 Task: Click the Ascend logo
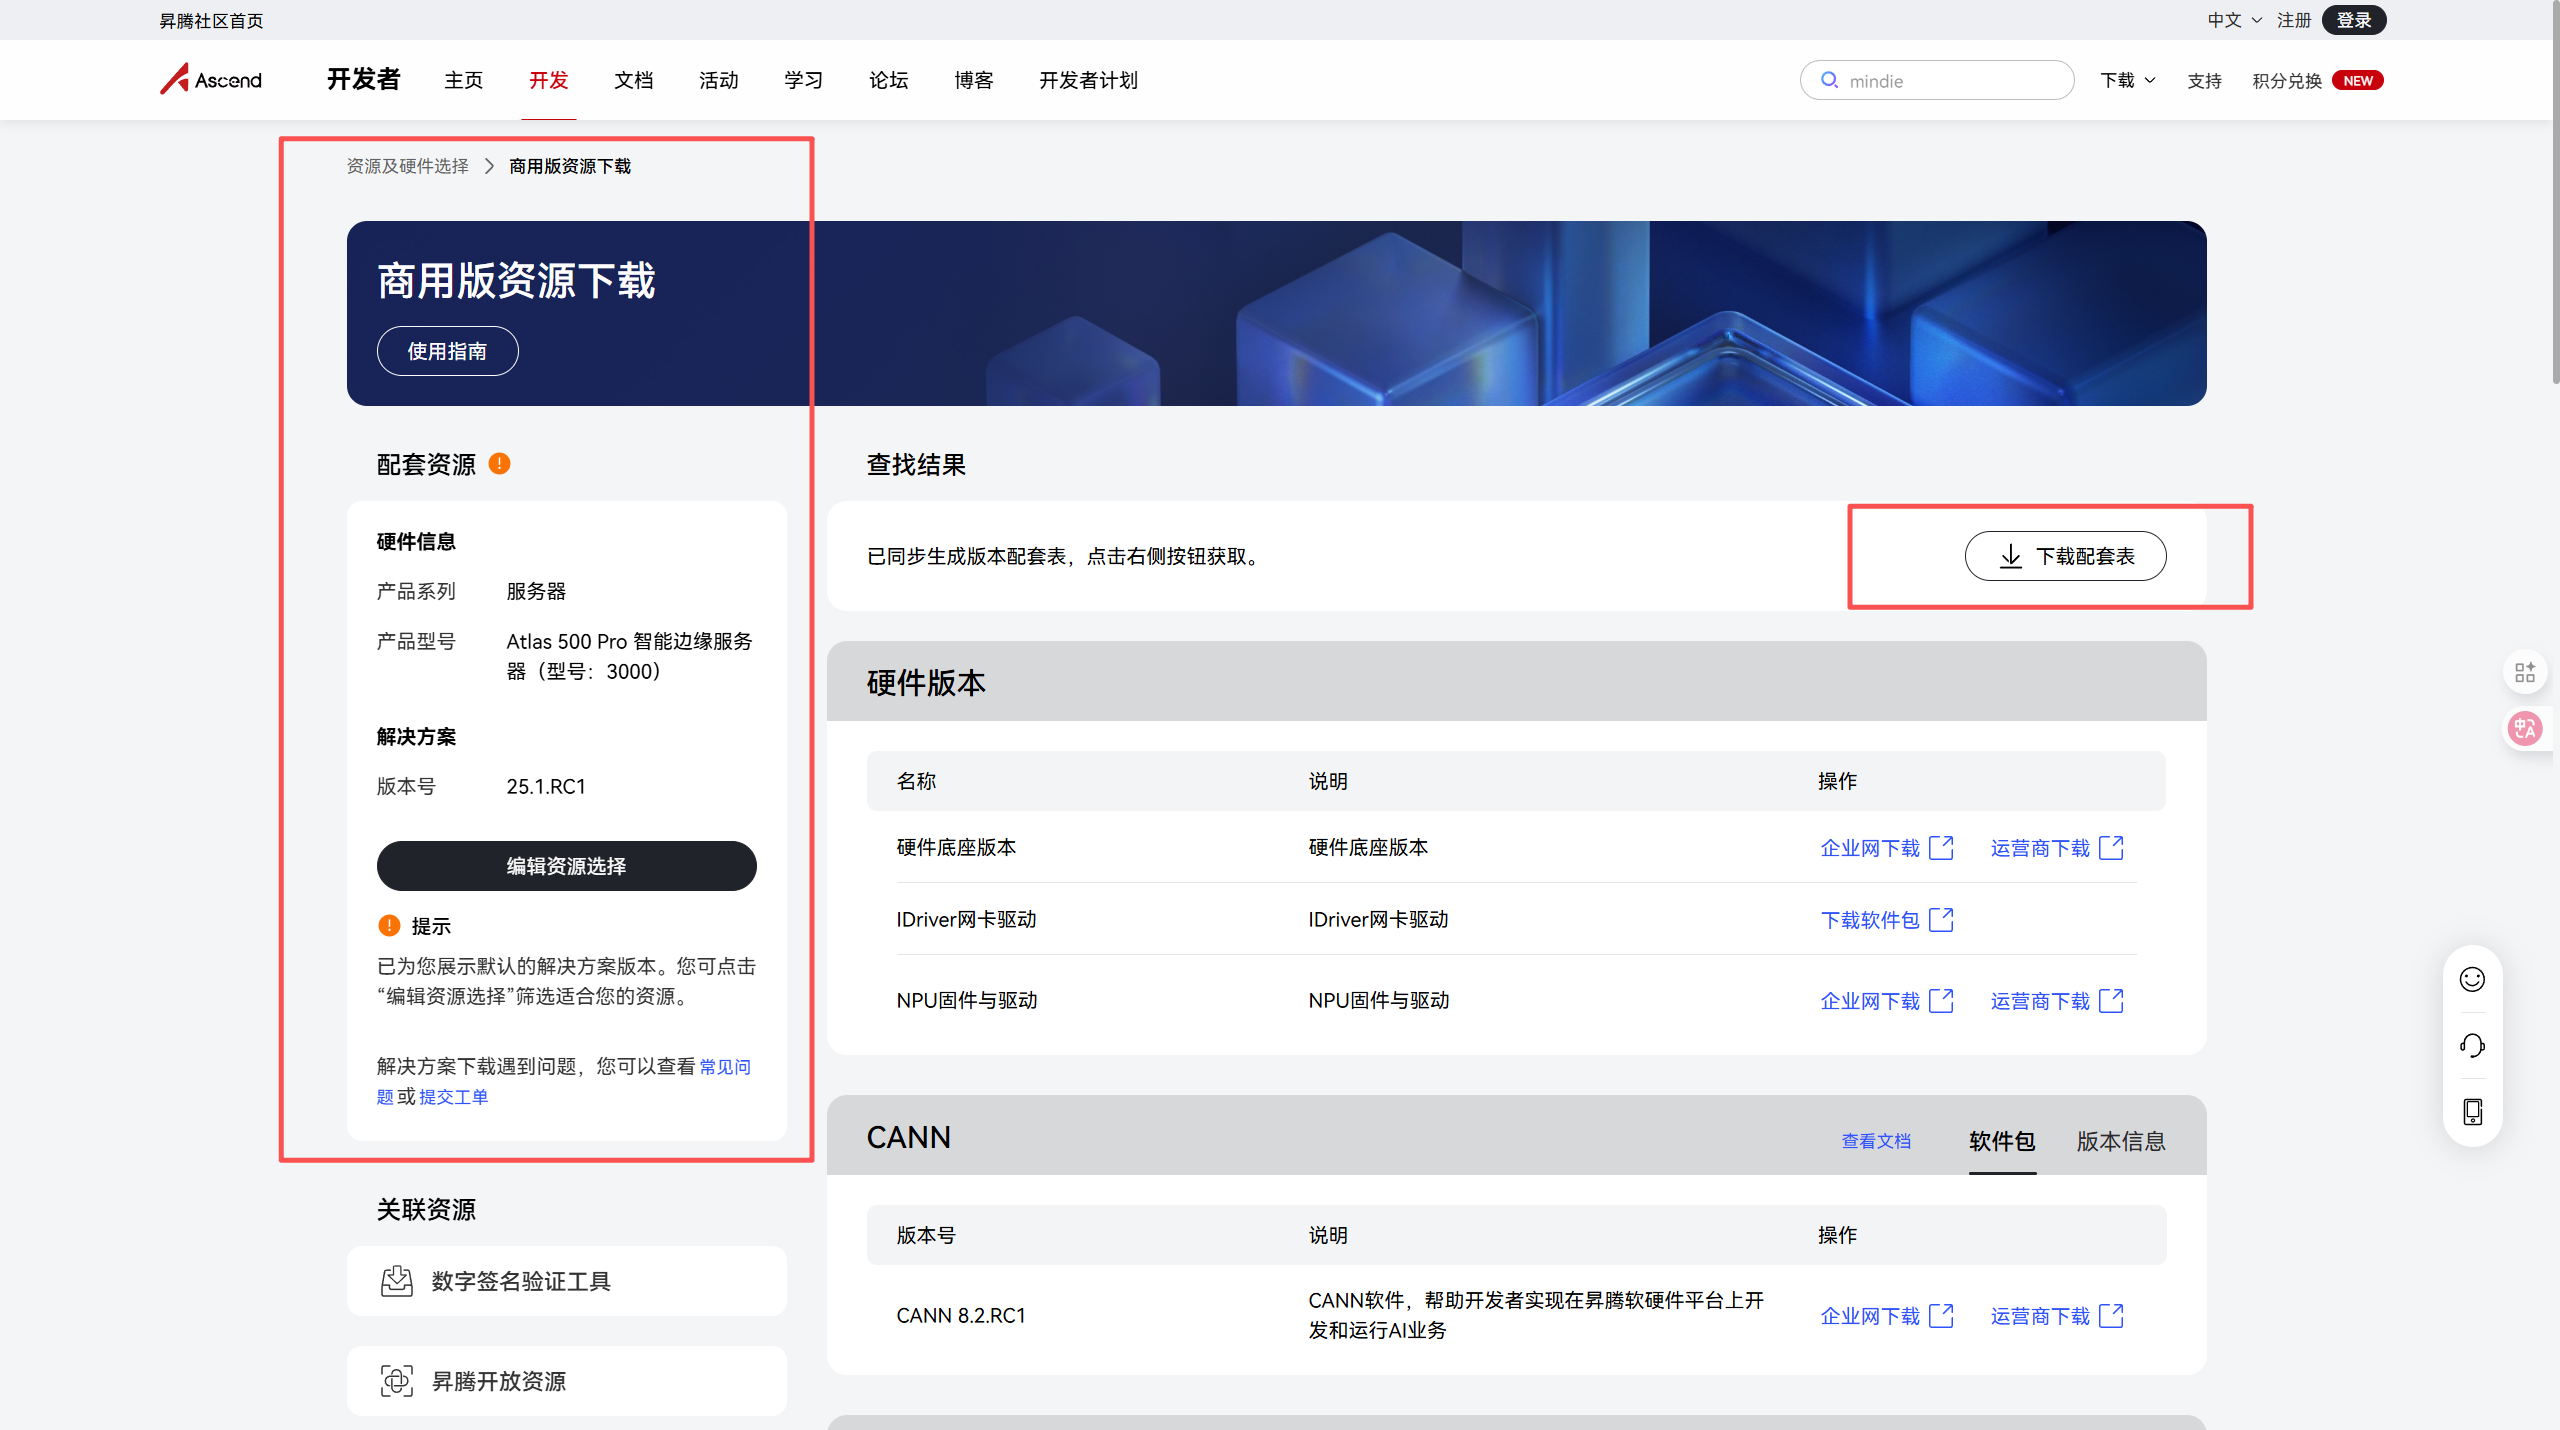pyautogui.click(x=211, y=79)
